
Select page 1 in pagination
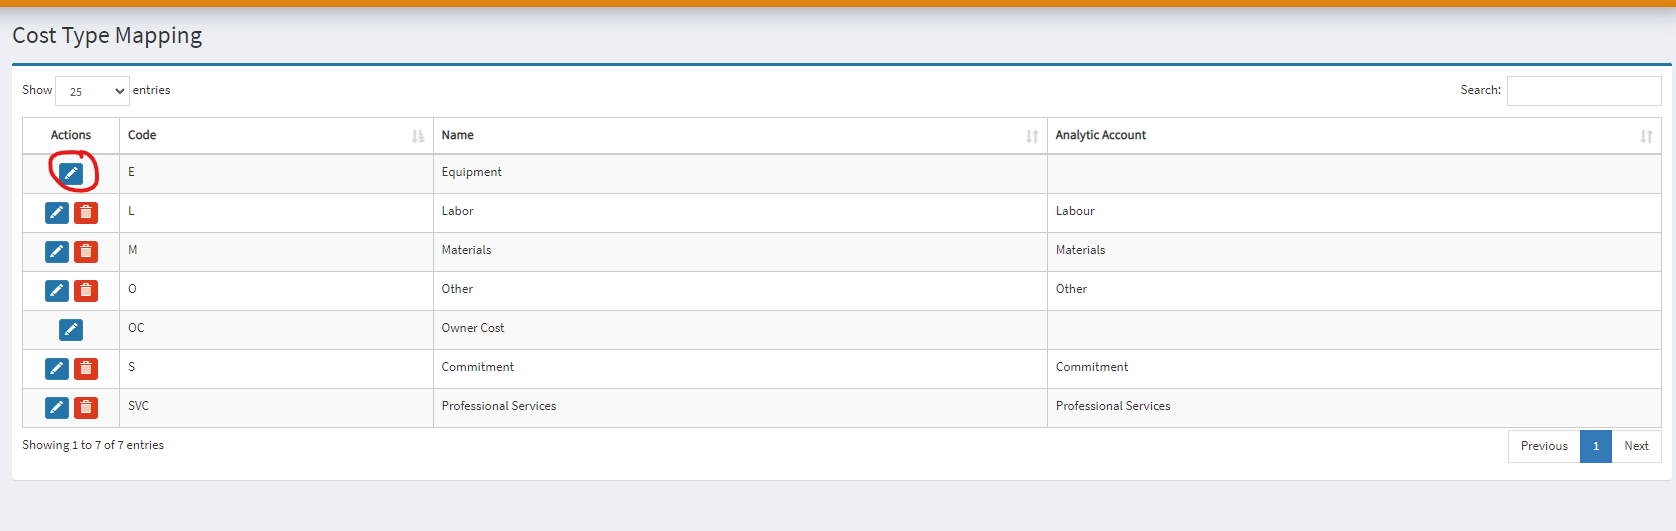point(1596,446)
